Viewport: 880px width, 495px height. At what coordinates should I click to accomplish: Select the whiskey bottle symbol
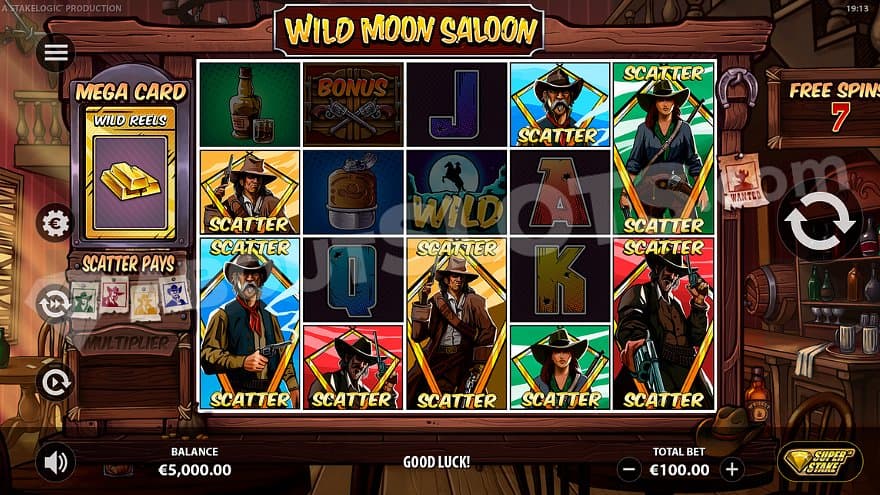[250, 104]
